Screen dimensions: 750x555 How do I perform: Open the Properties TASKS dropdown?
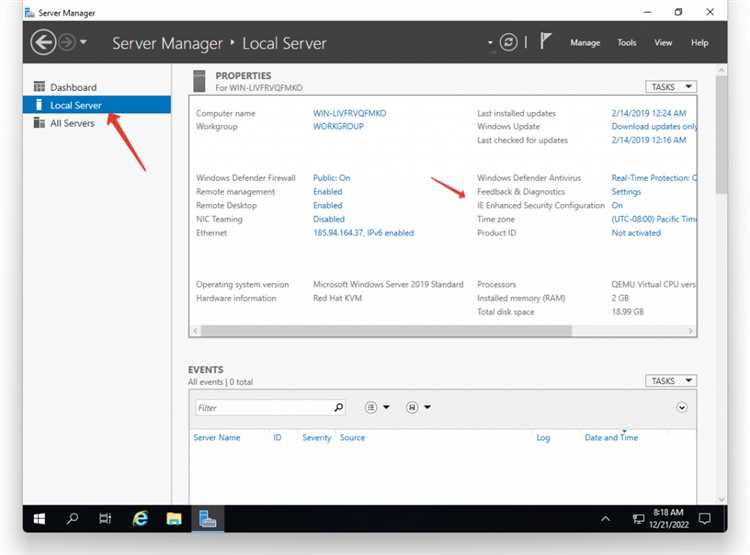(671, 87)
